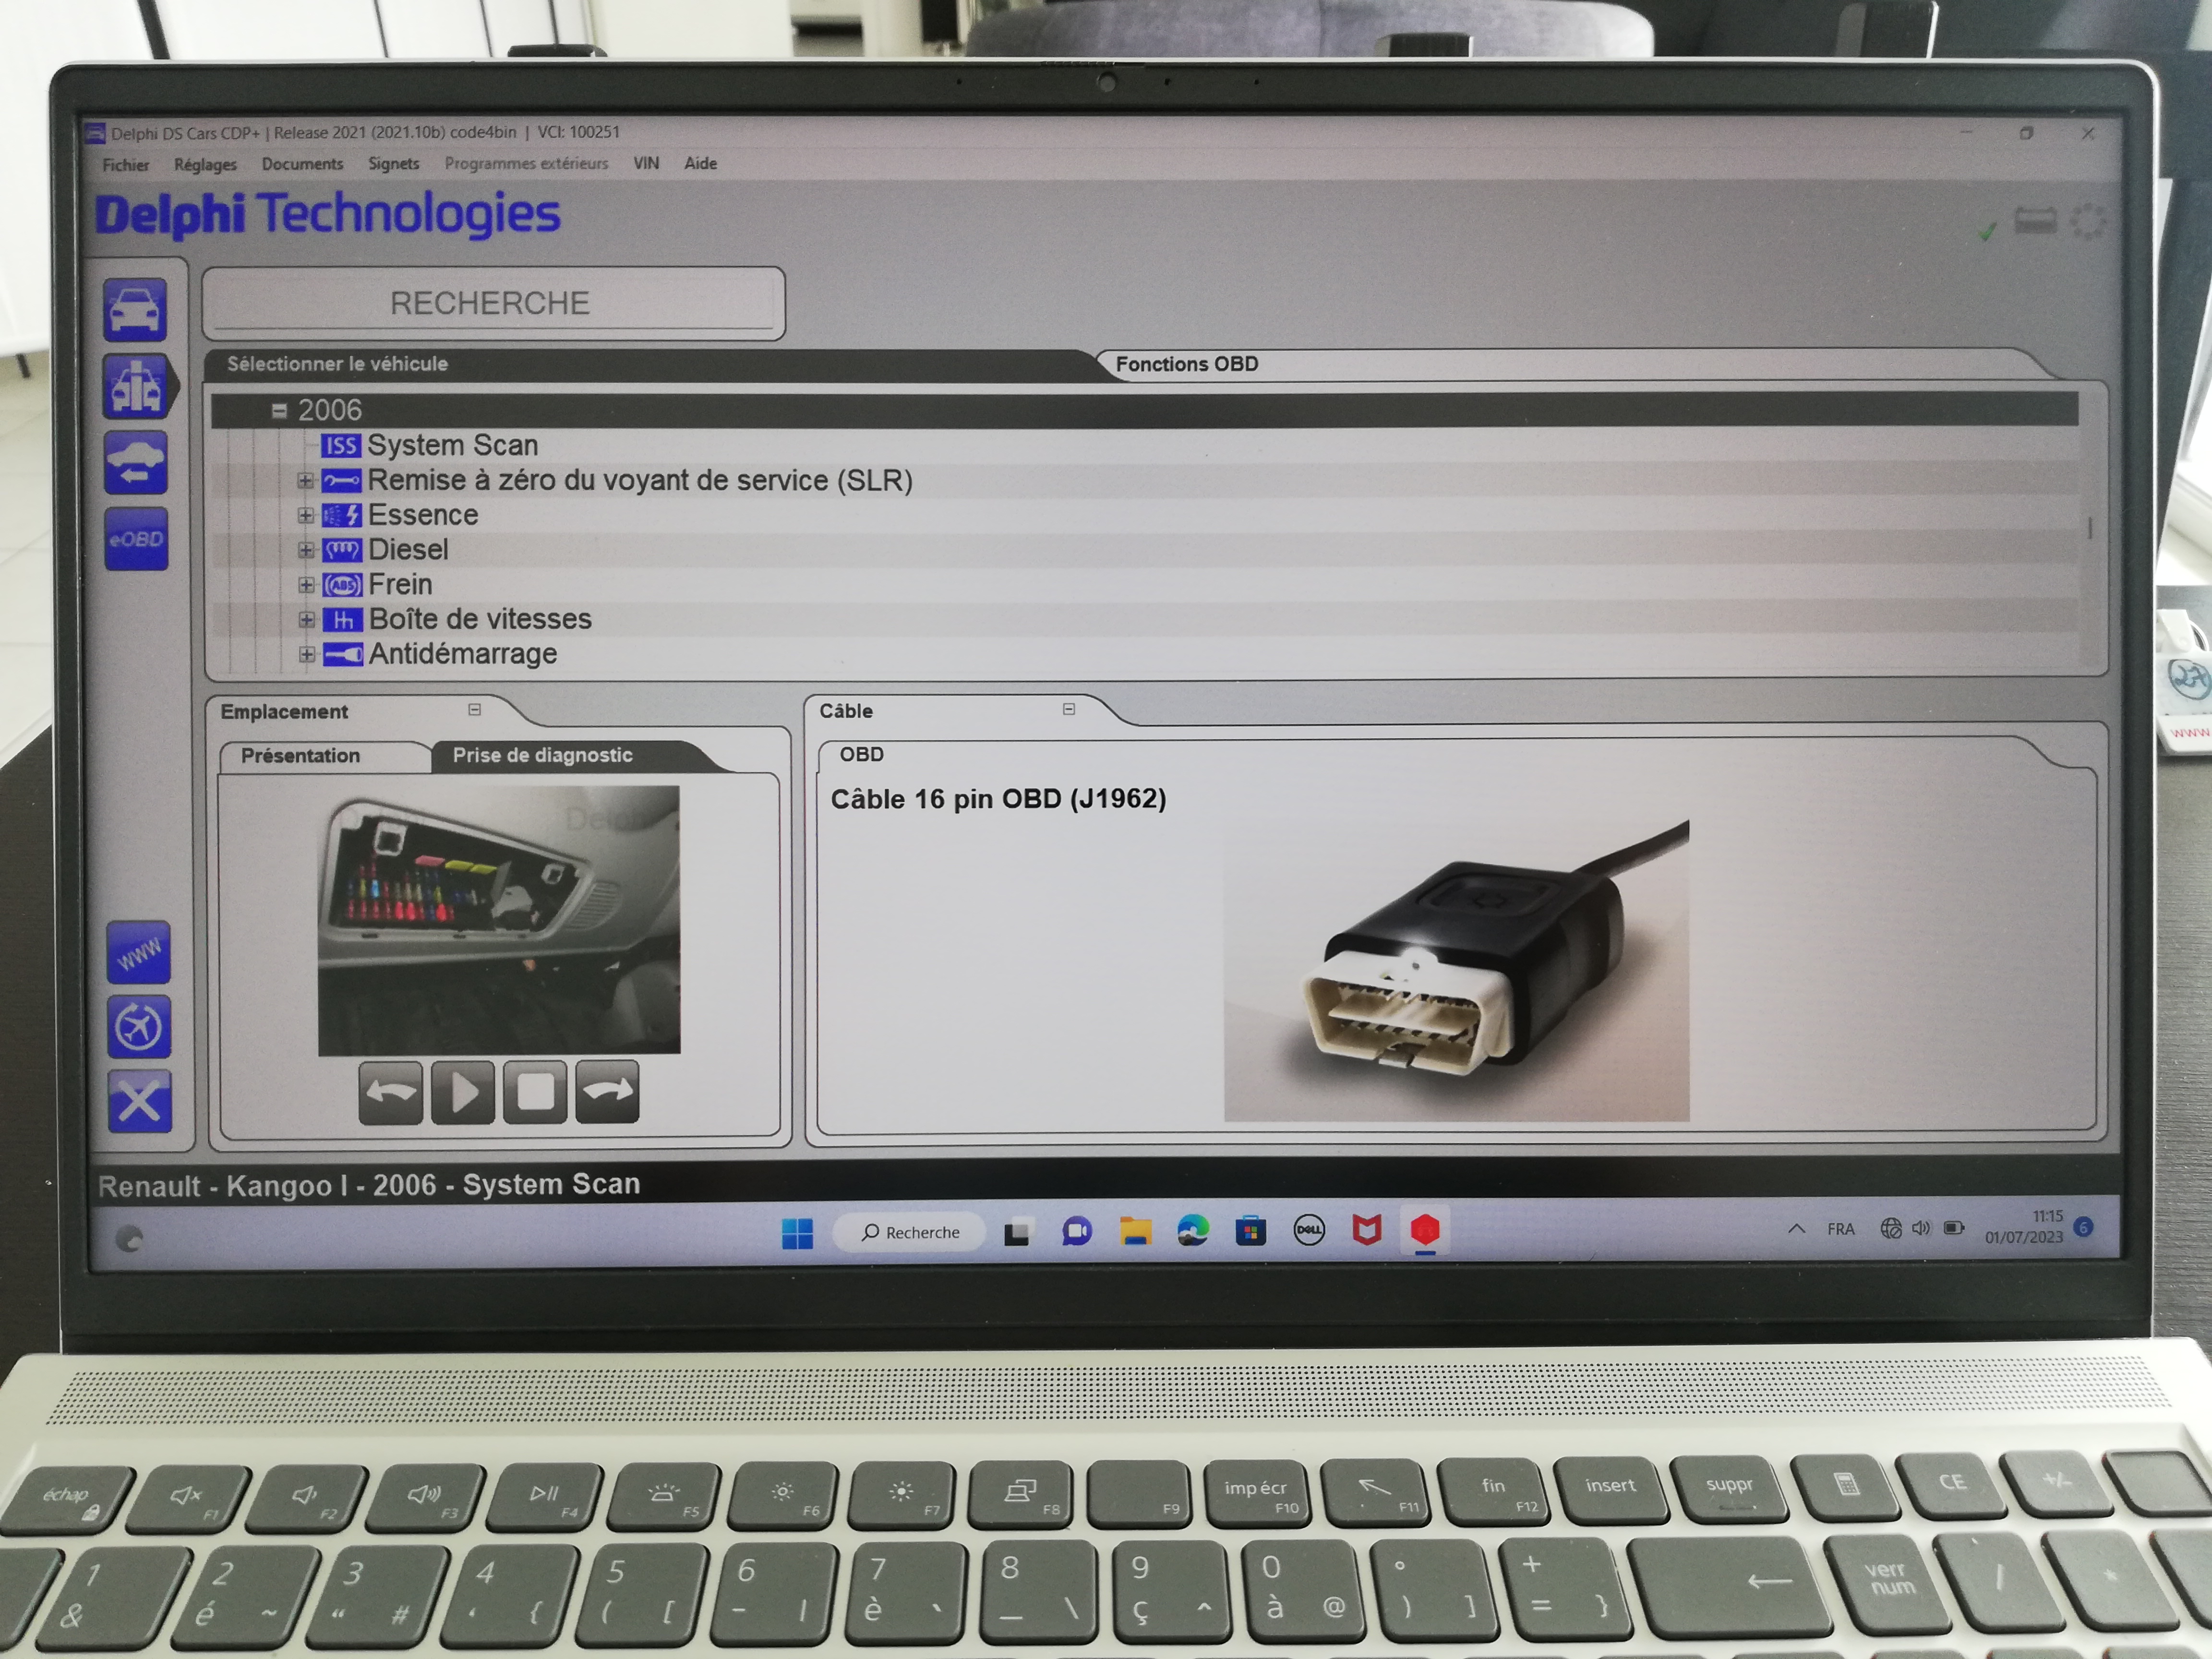This screenshot has height=1659, width=2212.
Task: Click the service light reset wrench icon
Action: 341,481
